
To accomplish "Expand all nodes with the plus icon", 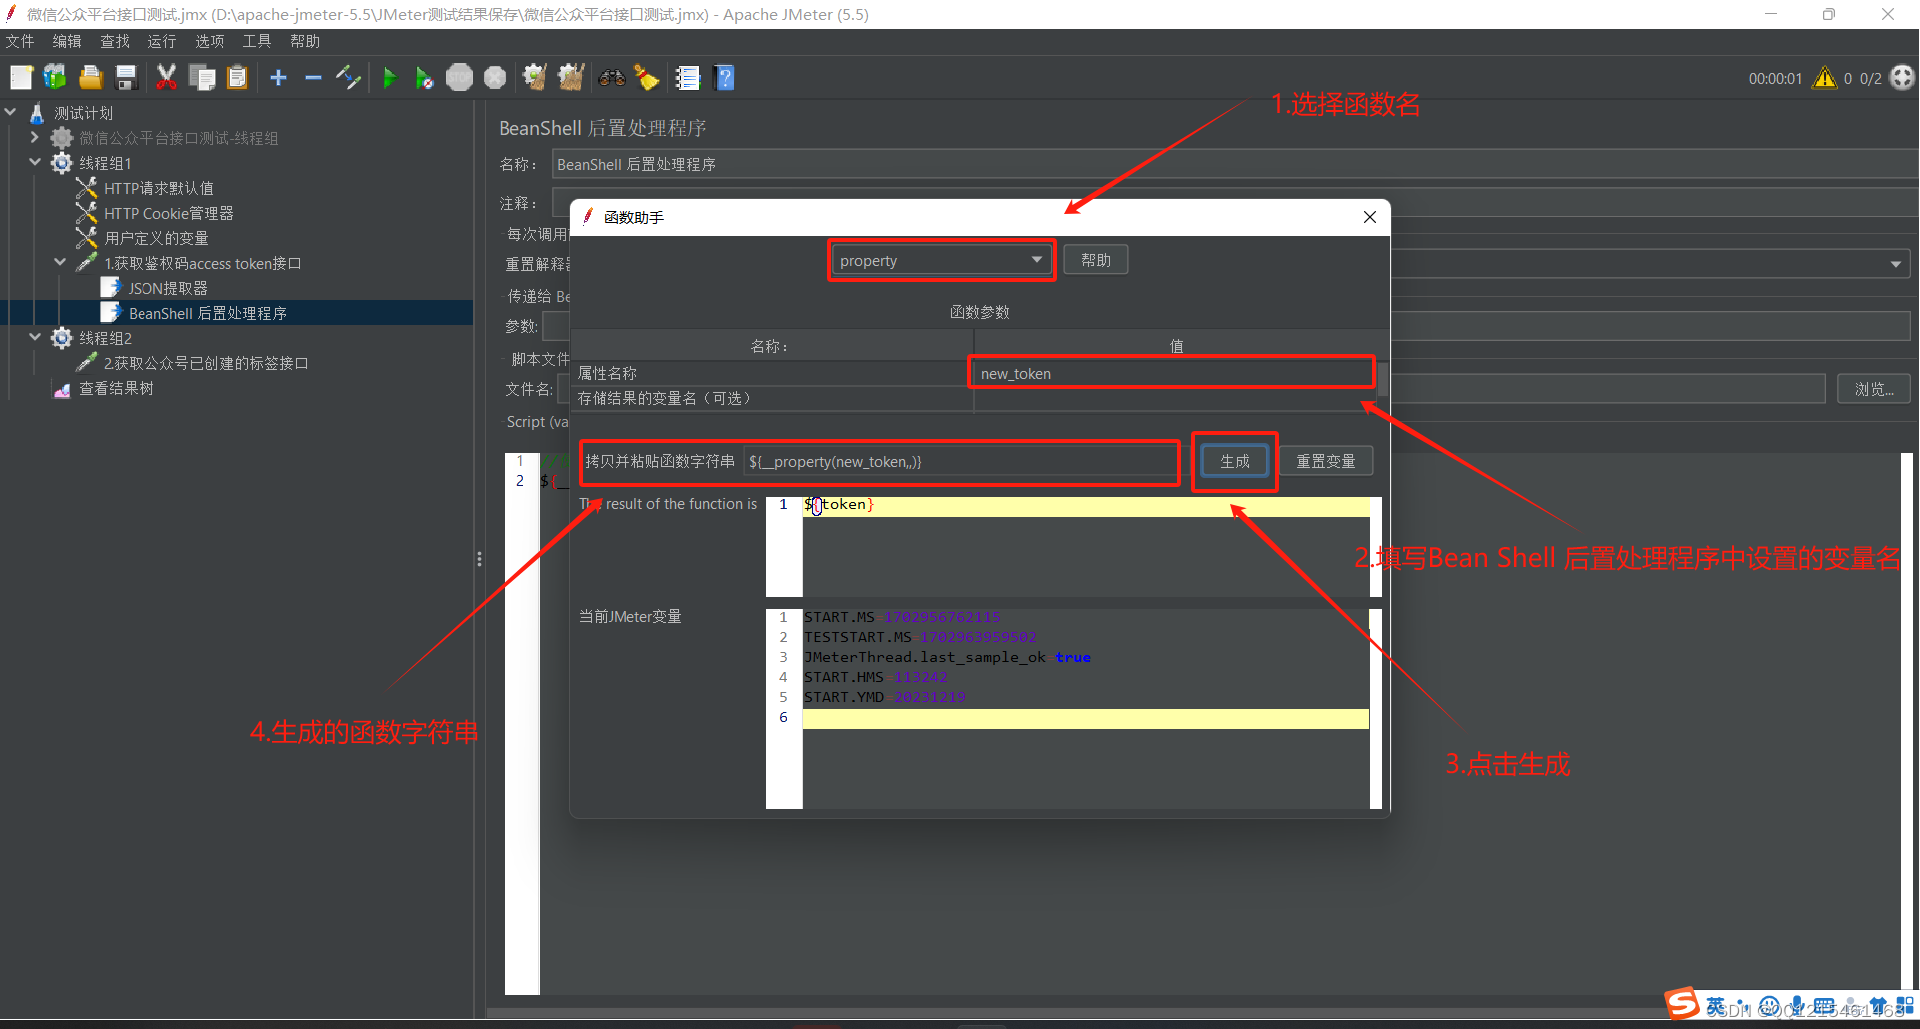I will [279, 77].
